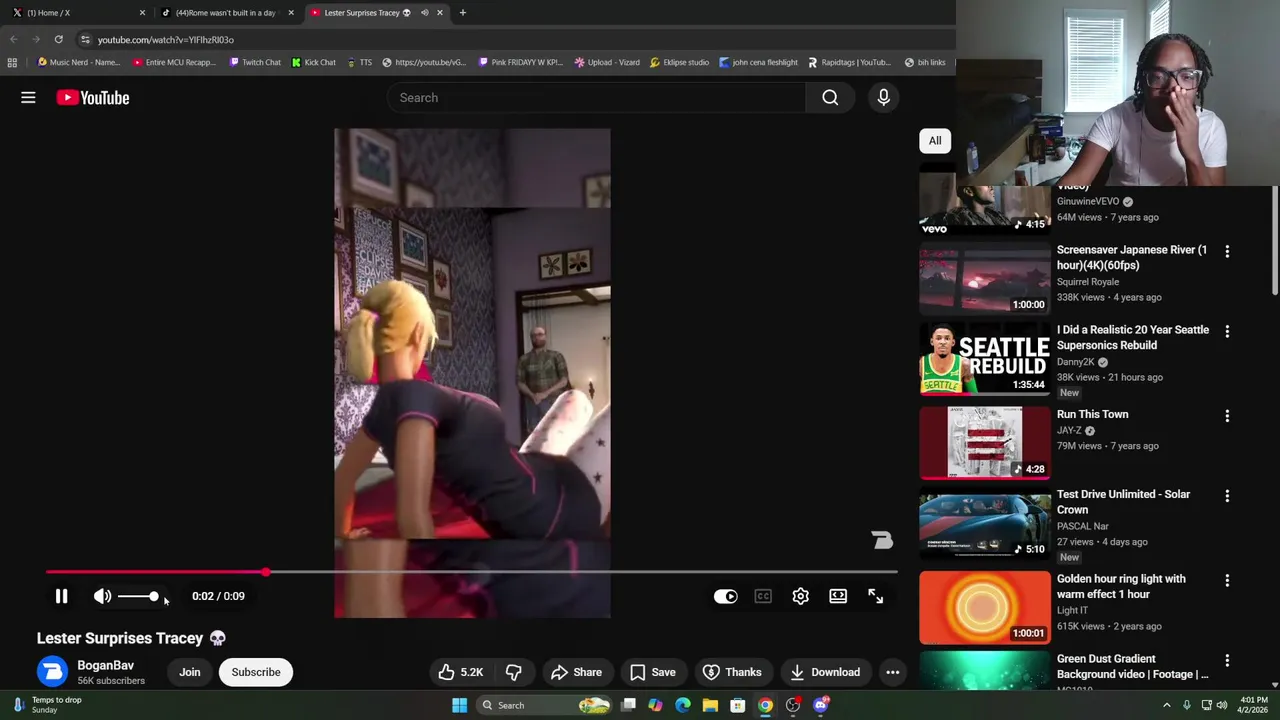The height and width of the screenshot is (720, 1280).
Task: Like the video (5.2K)
Action: click(x=460, y=672)
